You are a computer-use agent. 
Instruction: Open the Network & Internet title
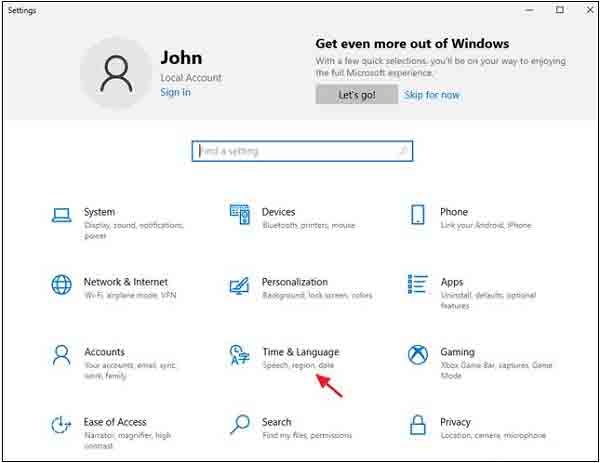(126, 282)
